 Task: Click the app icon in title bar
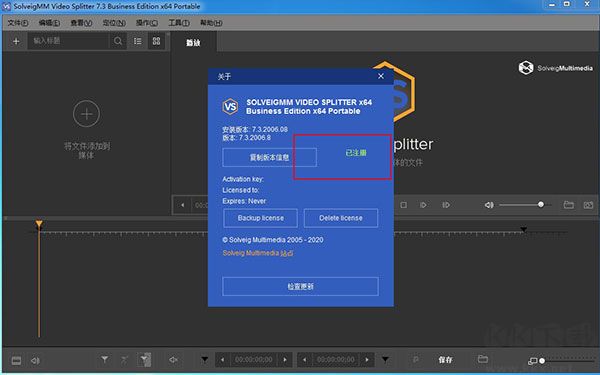pos(6,7)
